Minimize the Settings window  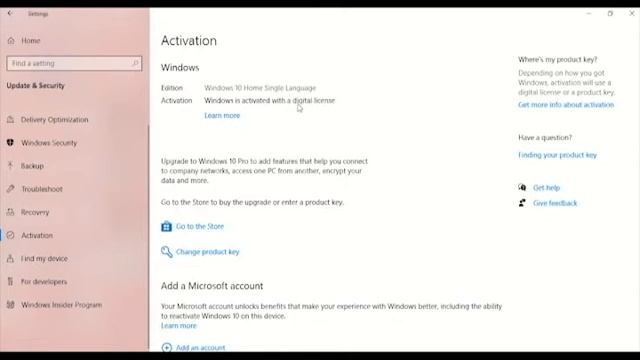(x=589, y=13)
